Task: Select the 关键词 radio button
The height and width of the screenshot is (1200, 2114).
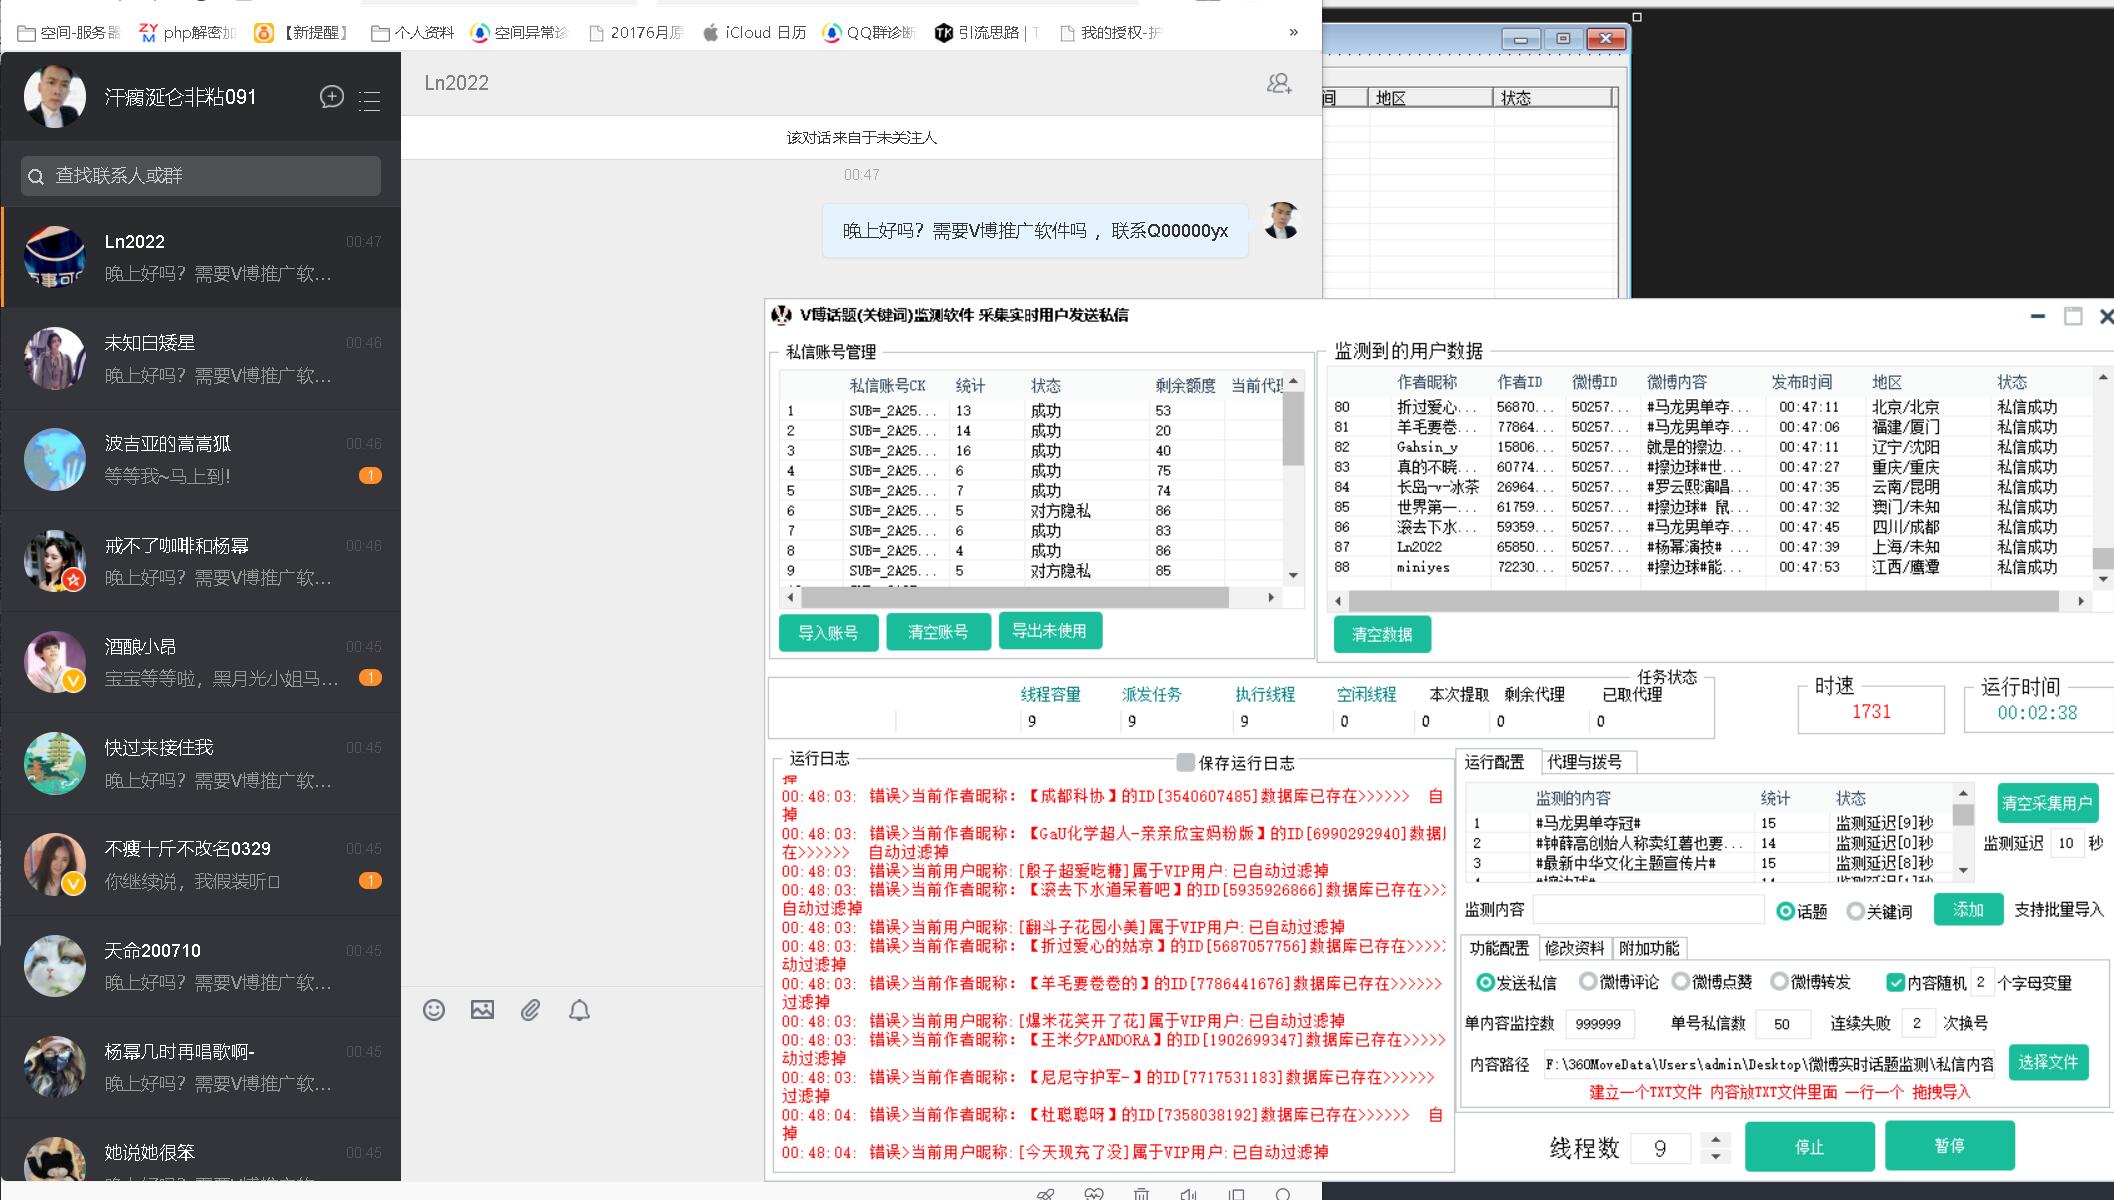Action: (1855, 911)
